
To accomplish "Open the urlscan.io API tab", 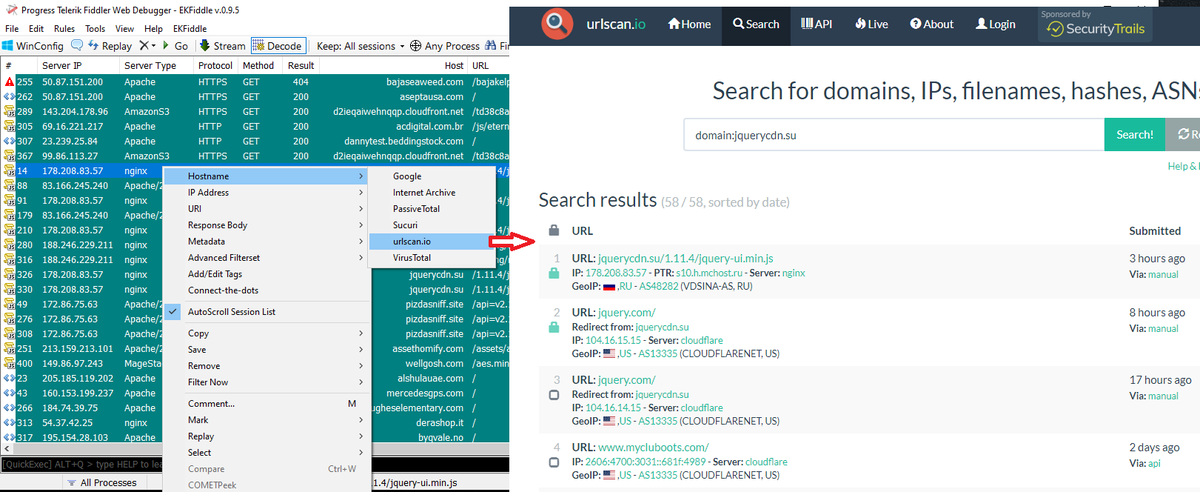I will click(817, 24).
